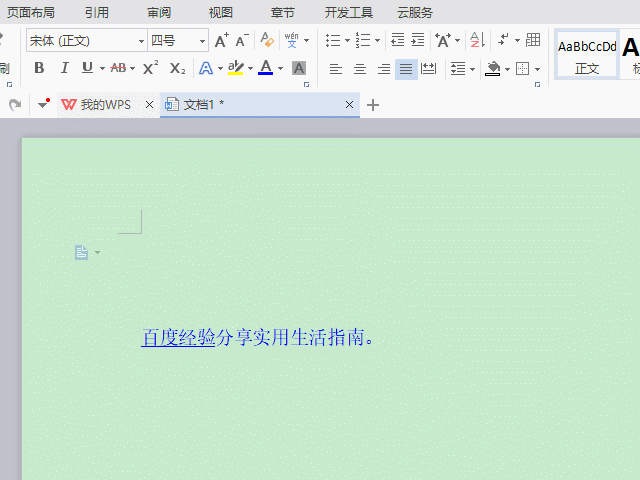This screenshot has height=480, width=640.
Task: Expand highlight color dropdown arrow
Action: 250,69
